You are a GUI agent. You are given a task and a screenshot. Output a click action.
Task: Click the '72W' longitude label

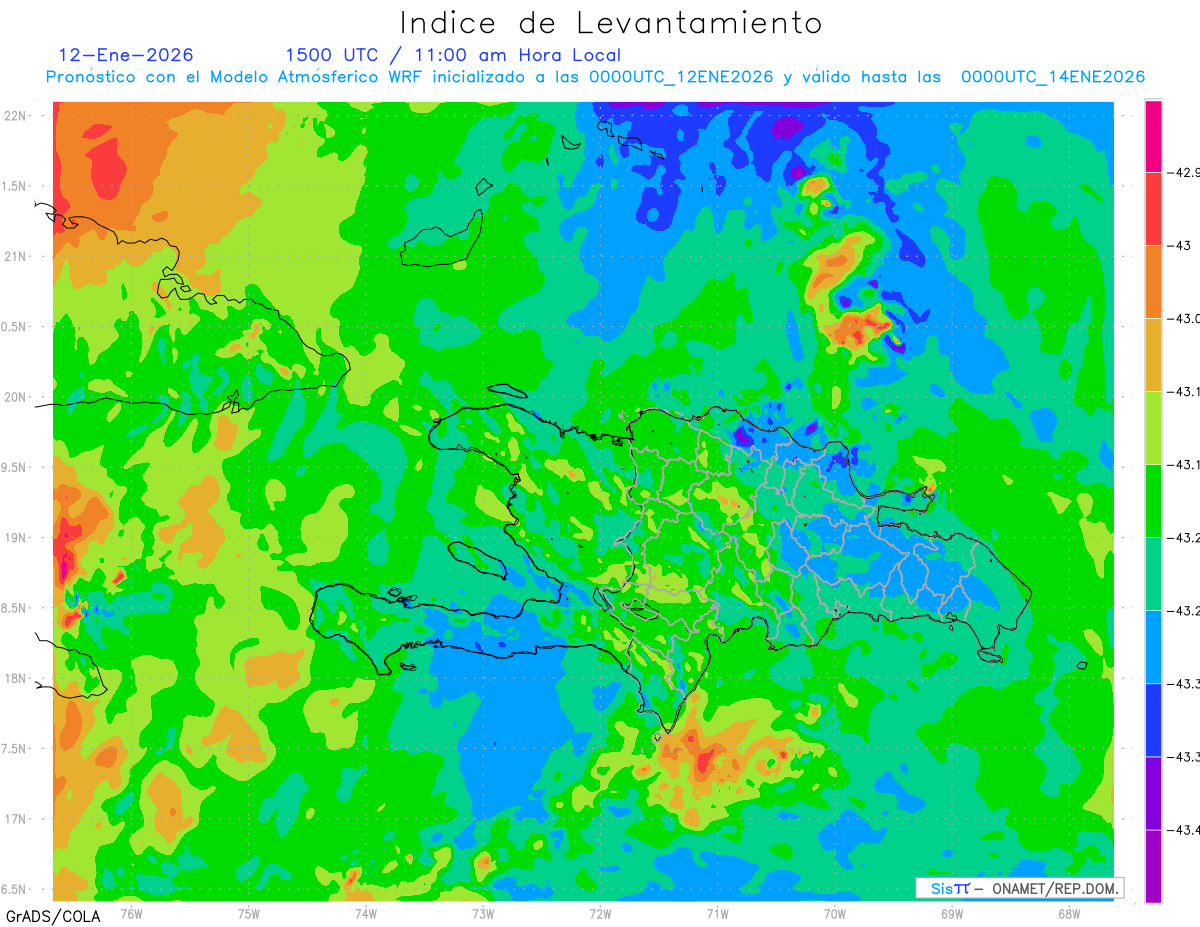[600, 913]
